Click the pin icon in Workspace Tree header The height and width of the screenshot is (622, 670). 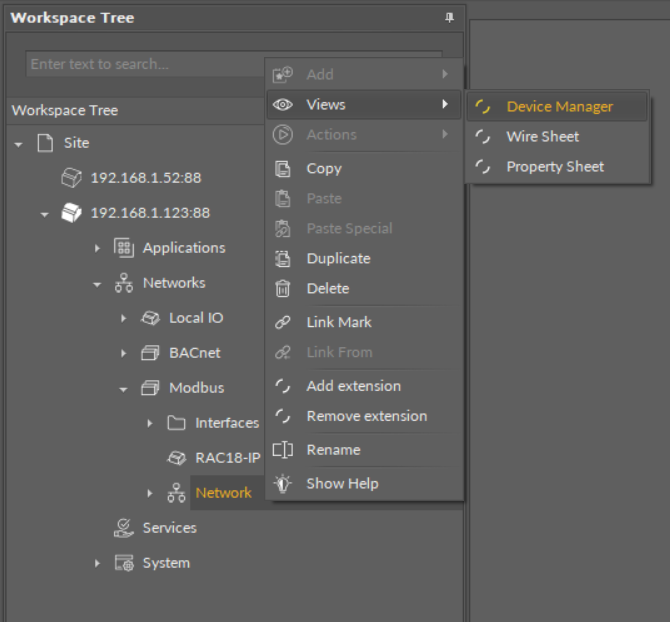tap(449, 18)
